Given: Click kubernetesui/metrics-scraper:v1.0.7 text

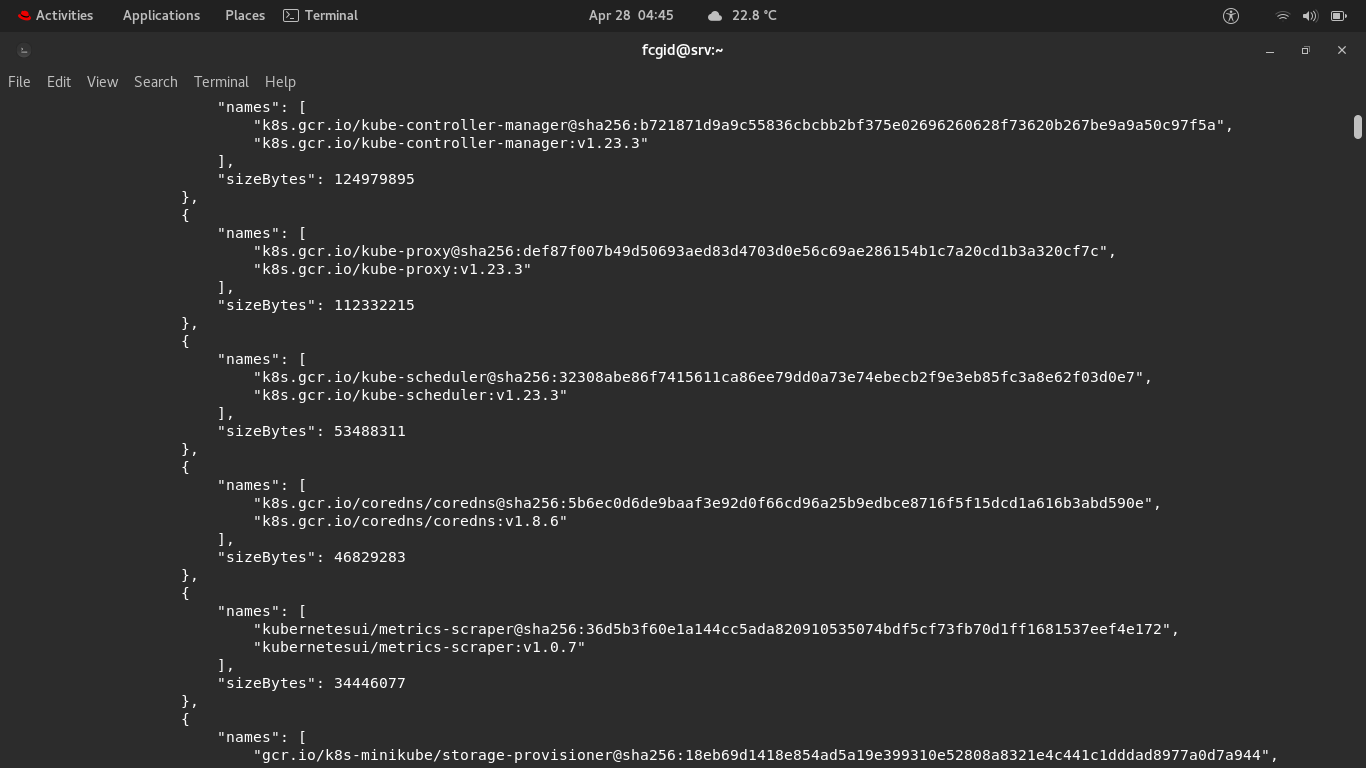Looking at the screenshot, I should tap(419, 647).
